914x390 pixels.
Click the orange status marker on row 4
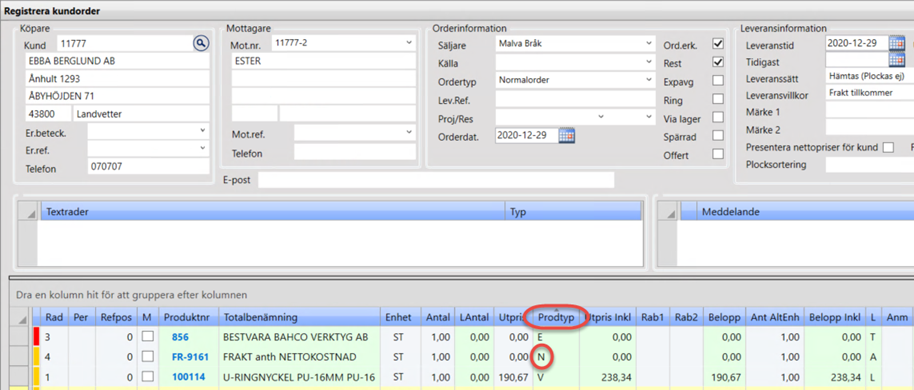point(36,356)
